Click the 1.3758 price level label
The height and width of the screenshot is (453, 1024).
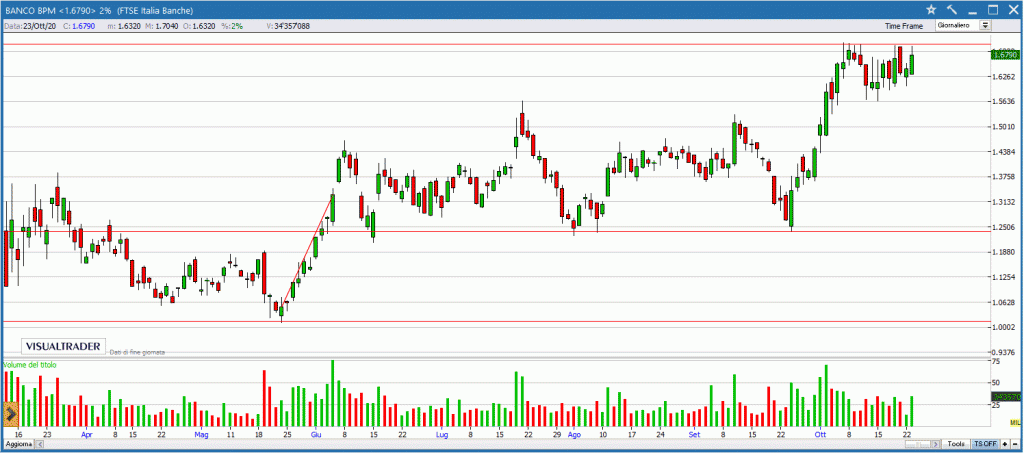(1004, 177)
